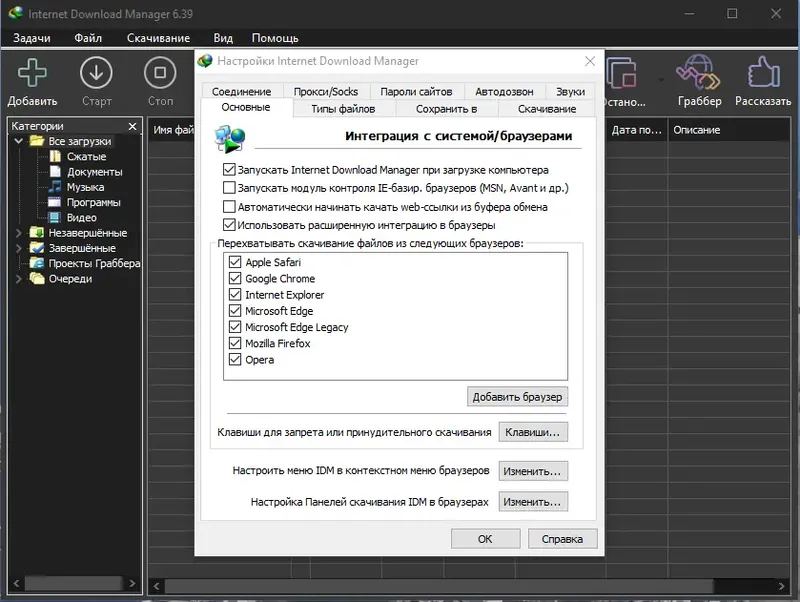Uncheck Microsoft Edge Legacy checkbox
The height and width of the screenshot is (602, 800).
pyautogui.click(x=235, y=327)
